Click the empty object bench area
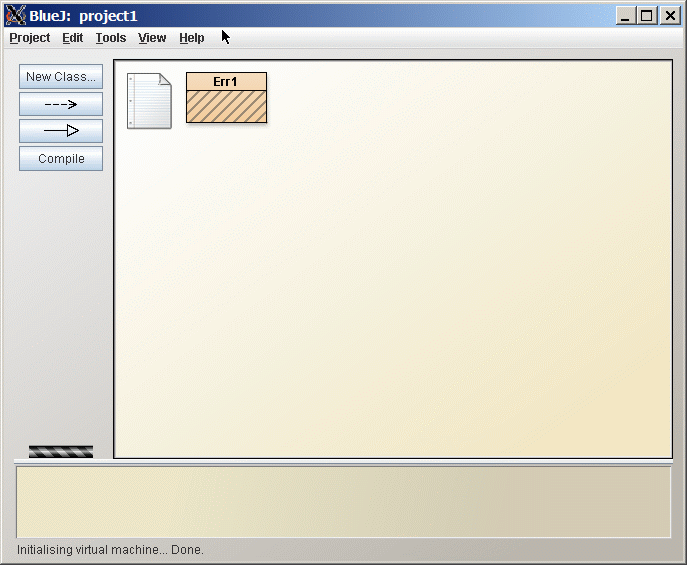This screenshot has width=687, height=565. pyautogui.click(x=344, y=502)
